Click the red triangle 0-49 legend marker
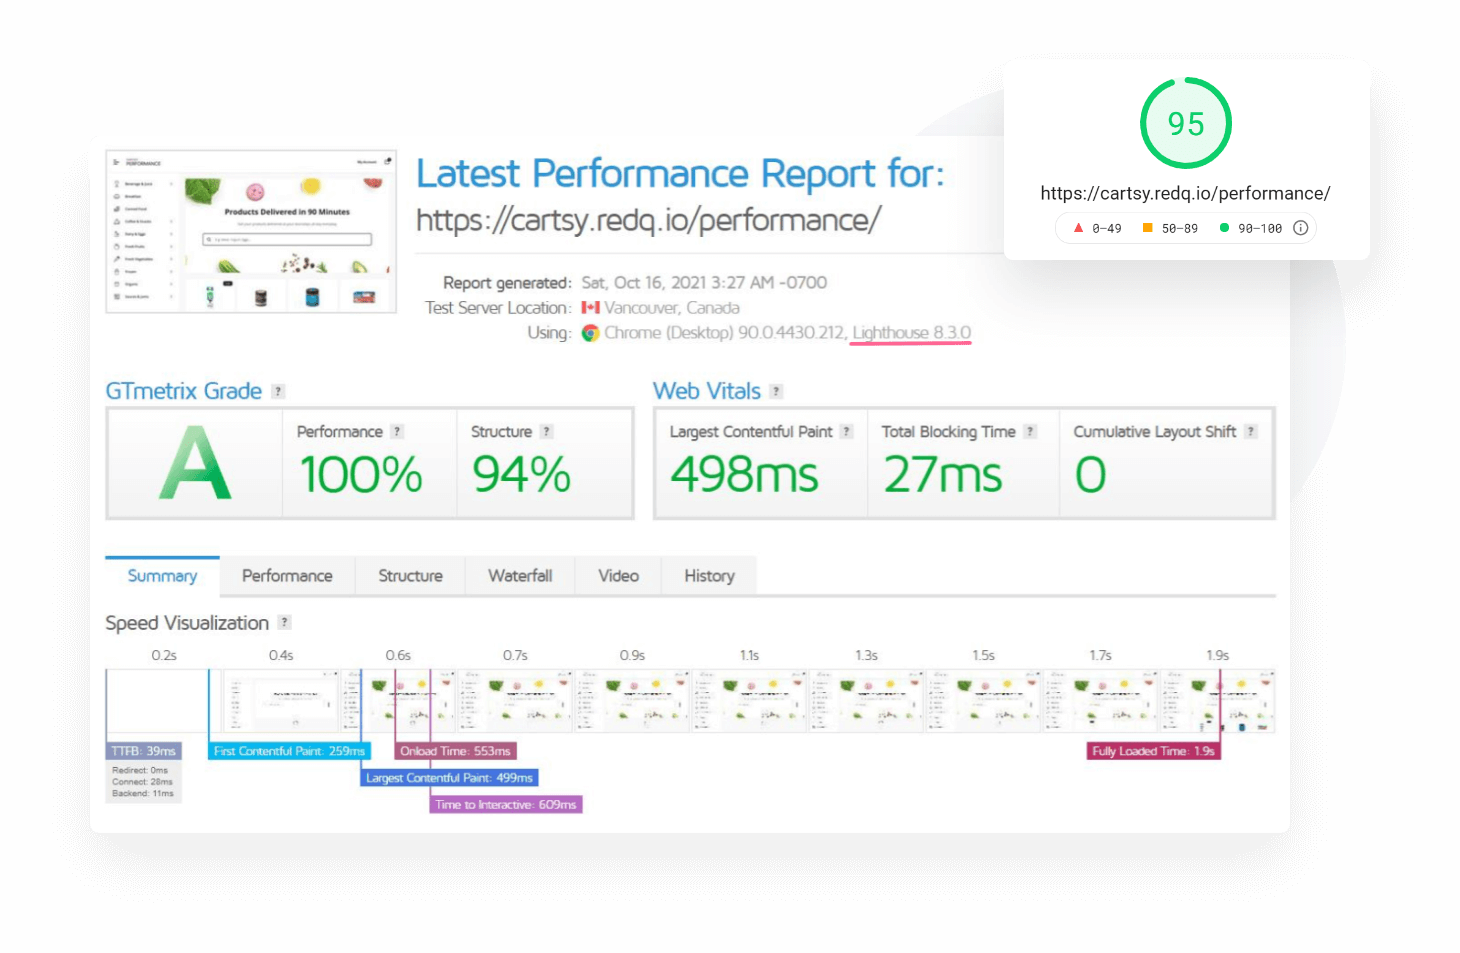This screenshot has height=953, width=1460. coord(1078,228)
